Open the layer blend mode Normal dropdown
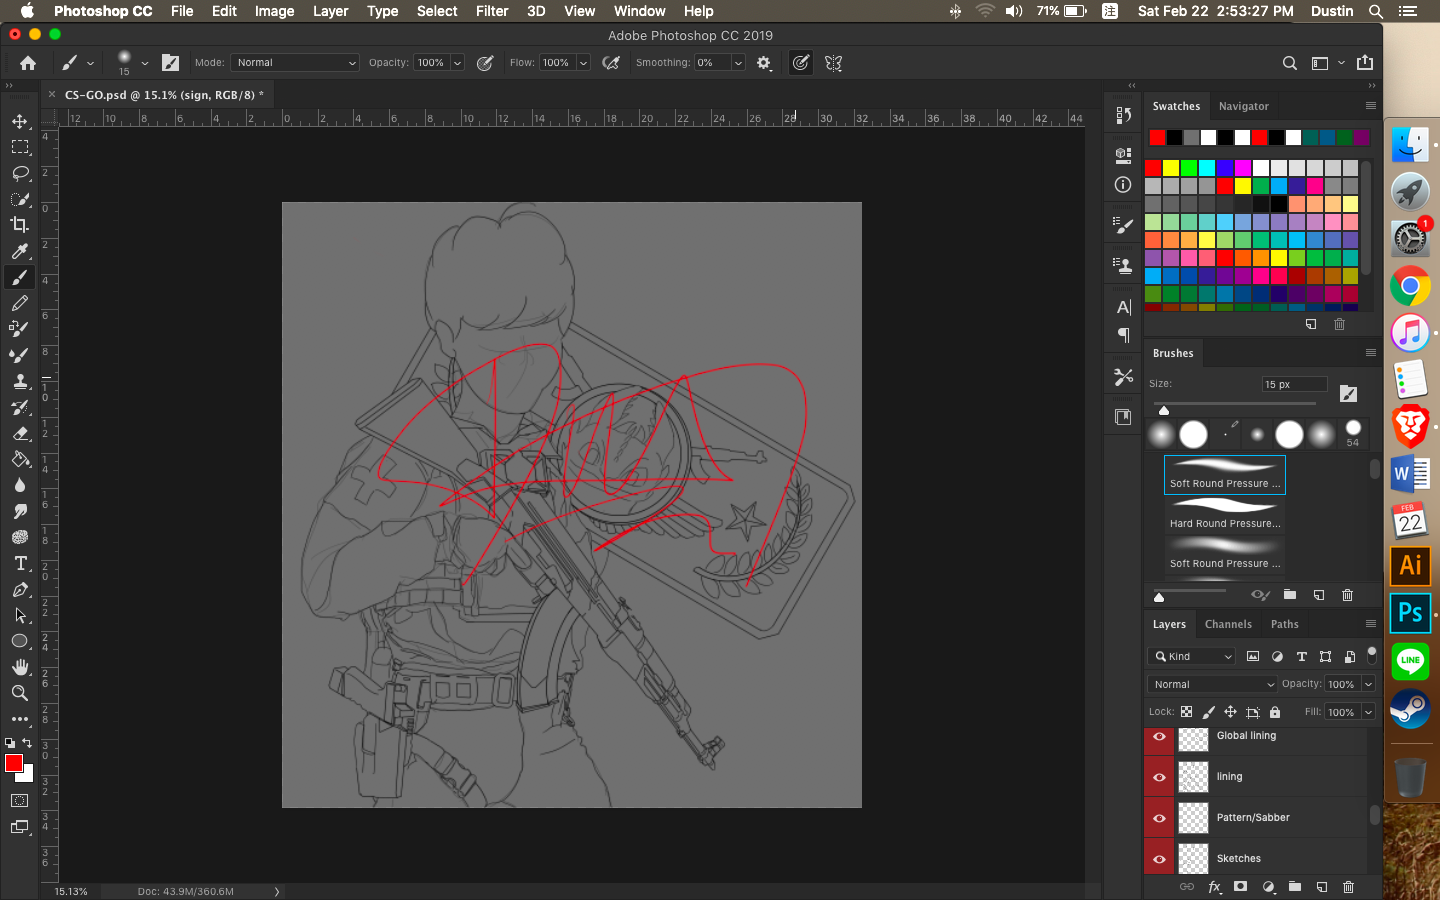Image resolution: width=1440 pixels, height=900 pixels. tap(1213, 684)
